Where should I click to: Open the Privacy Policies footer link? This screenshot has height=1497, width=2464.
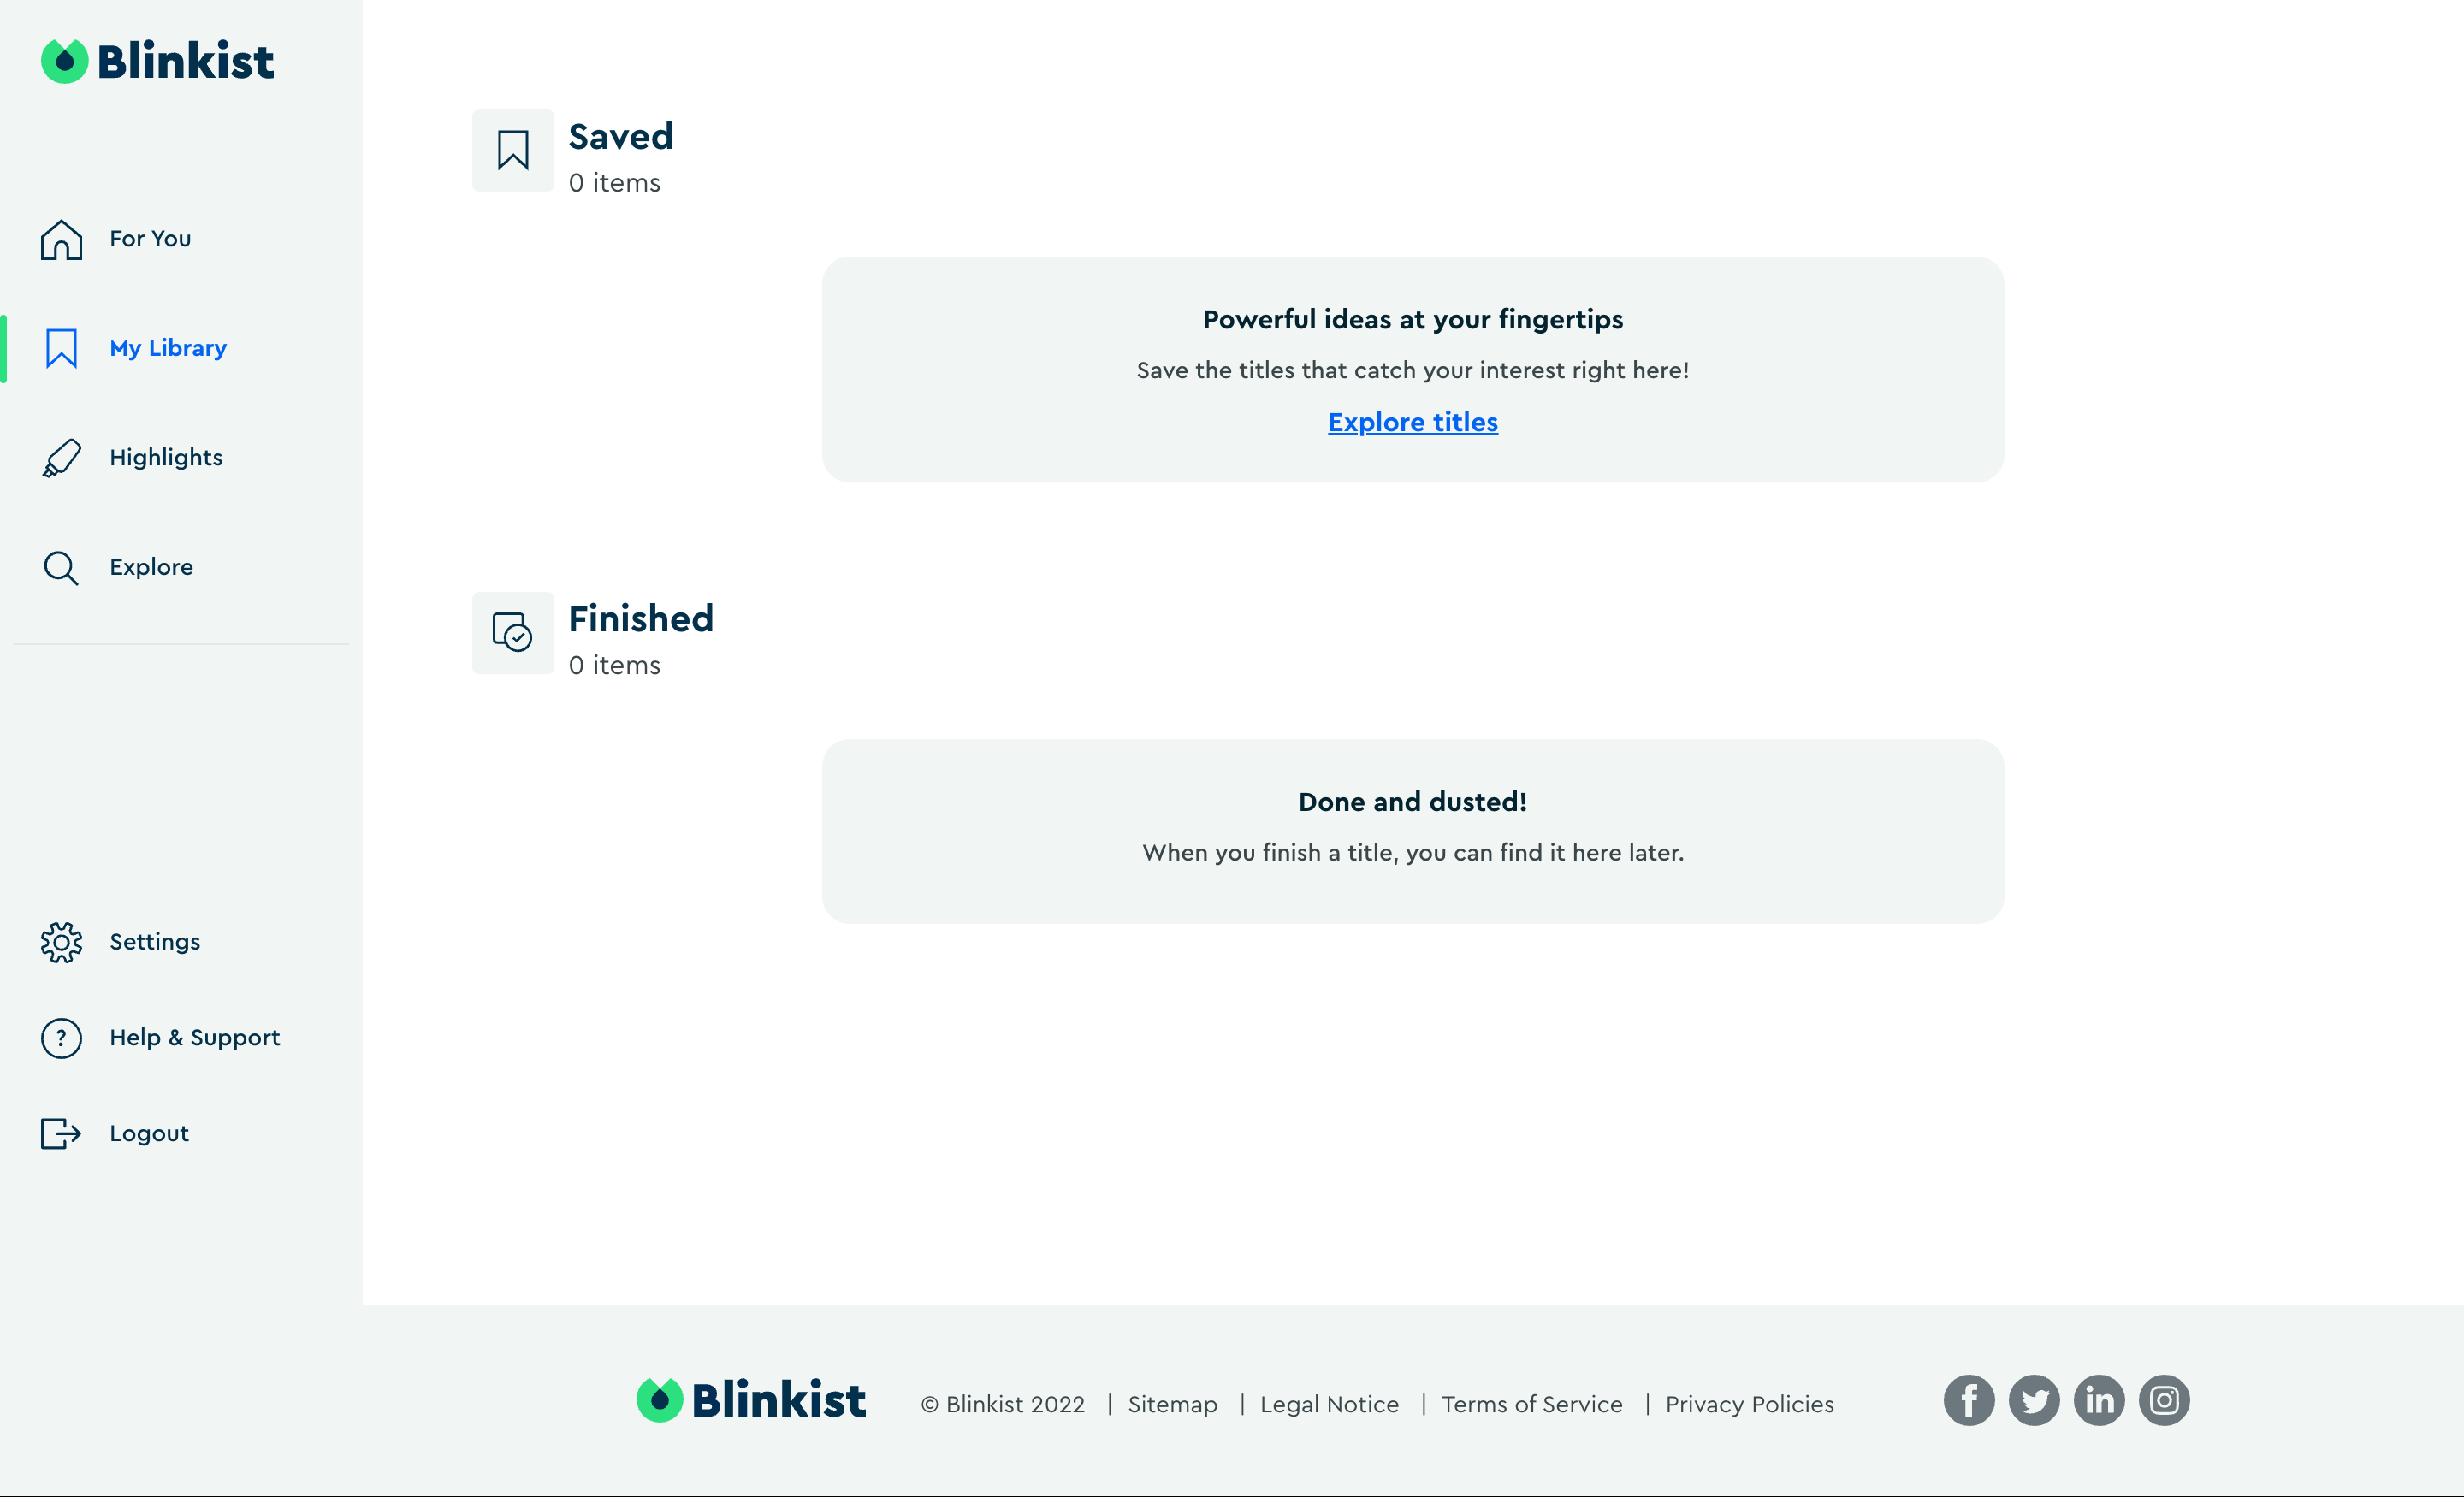[x=1749, y=1404]
